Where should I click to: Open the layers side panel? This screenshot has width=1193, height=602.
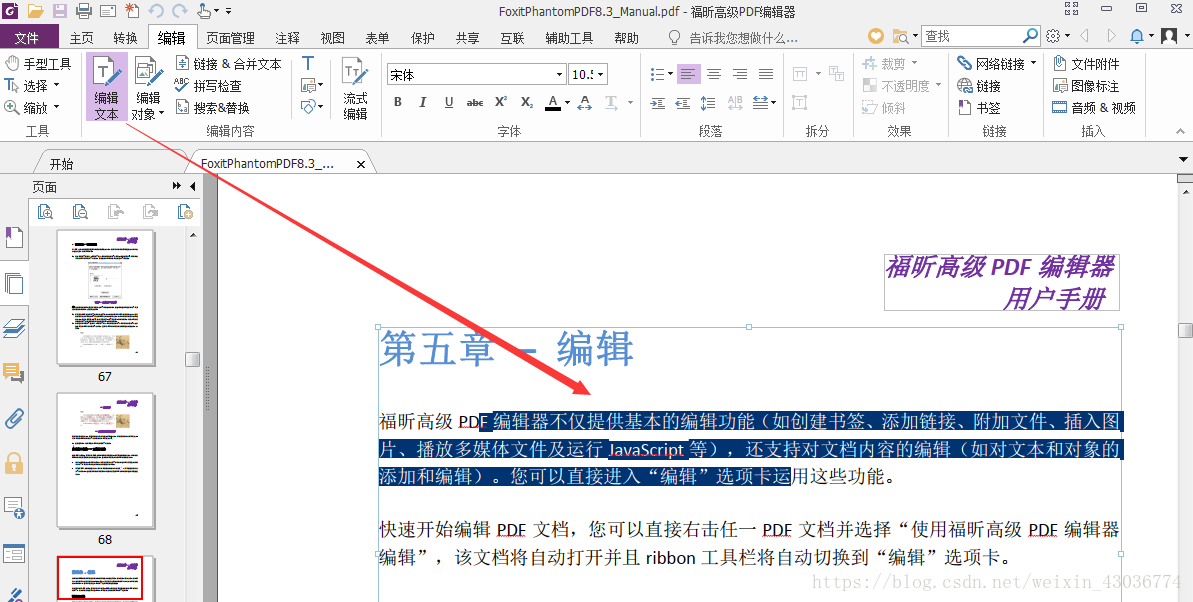coord(14,328)
